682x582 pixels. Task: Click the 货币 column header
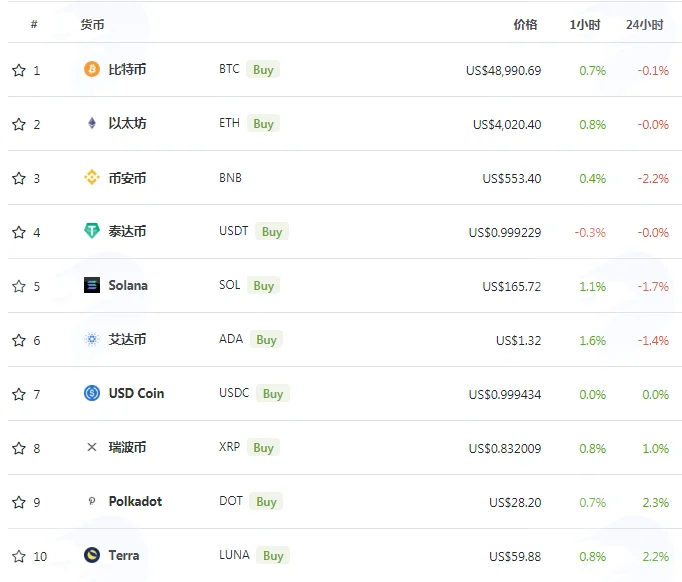92,25
